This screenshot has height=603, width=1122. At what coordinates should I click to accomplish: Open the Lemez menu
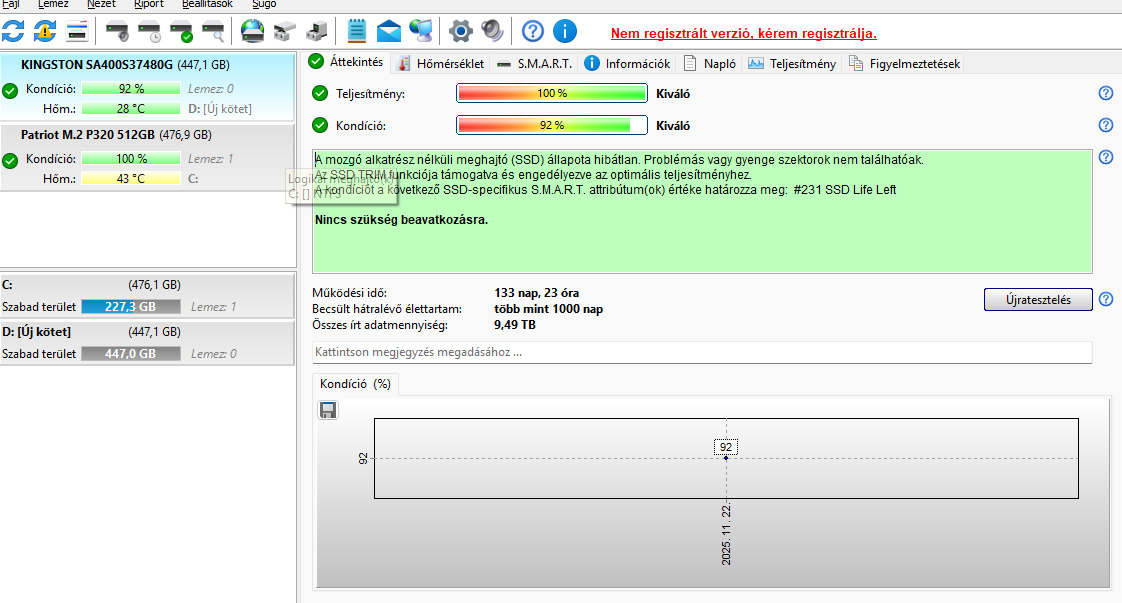(53, 4)
